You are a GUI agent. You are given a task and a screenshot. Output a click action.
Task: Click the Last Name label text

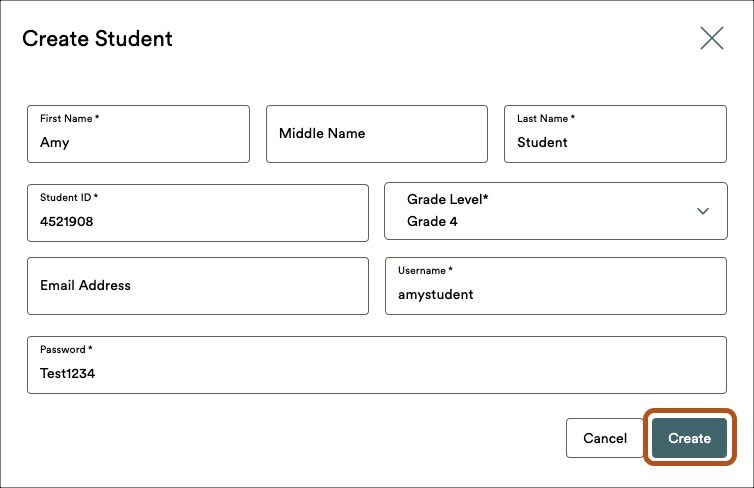pos(546,119)
